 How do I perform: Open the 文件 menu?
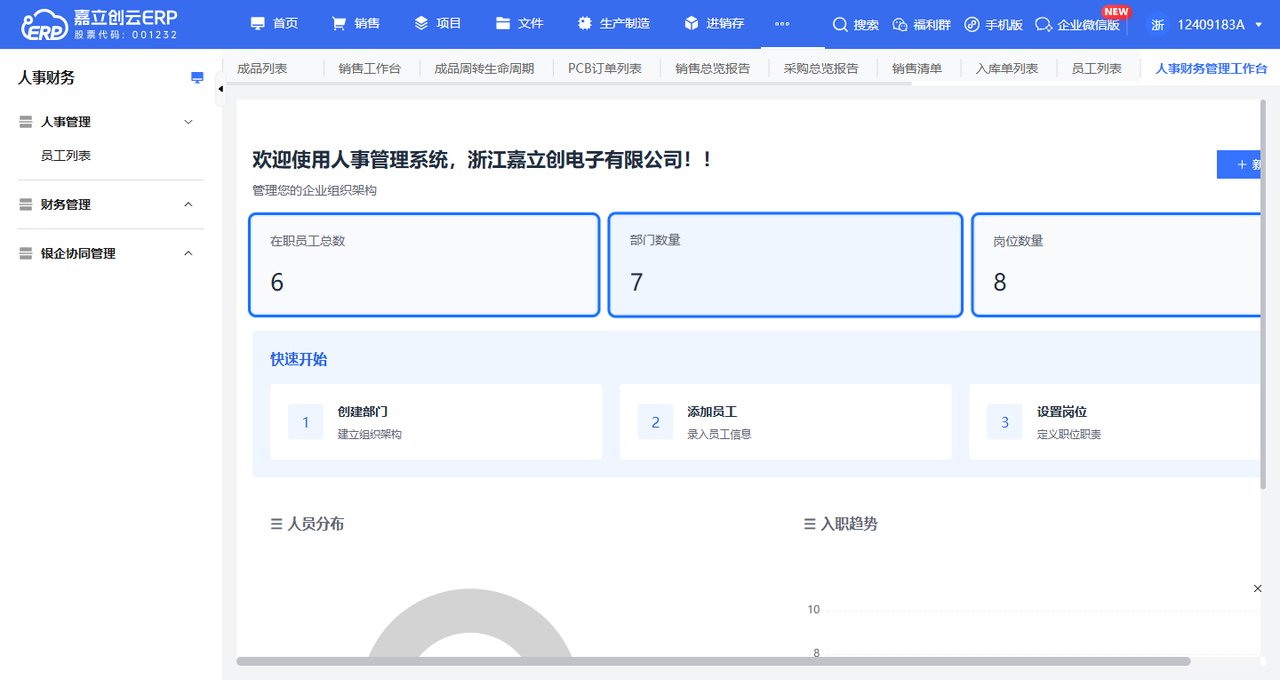coord(518,23)
